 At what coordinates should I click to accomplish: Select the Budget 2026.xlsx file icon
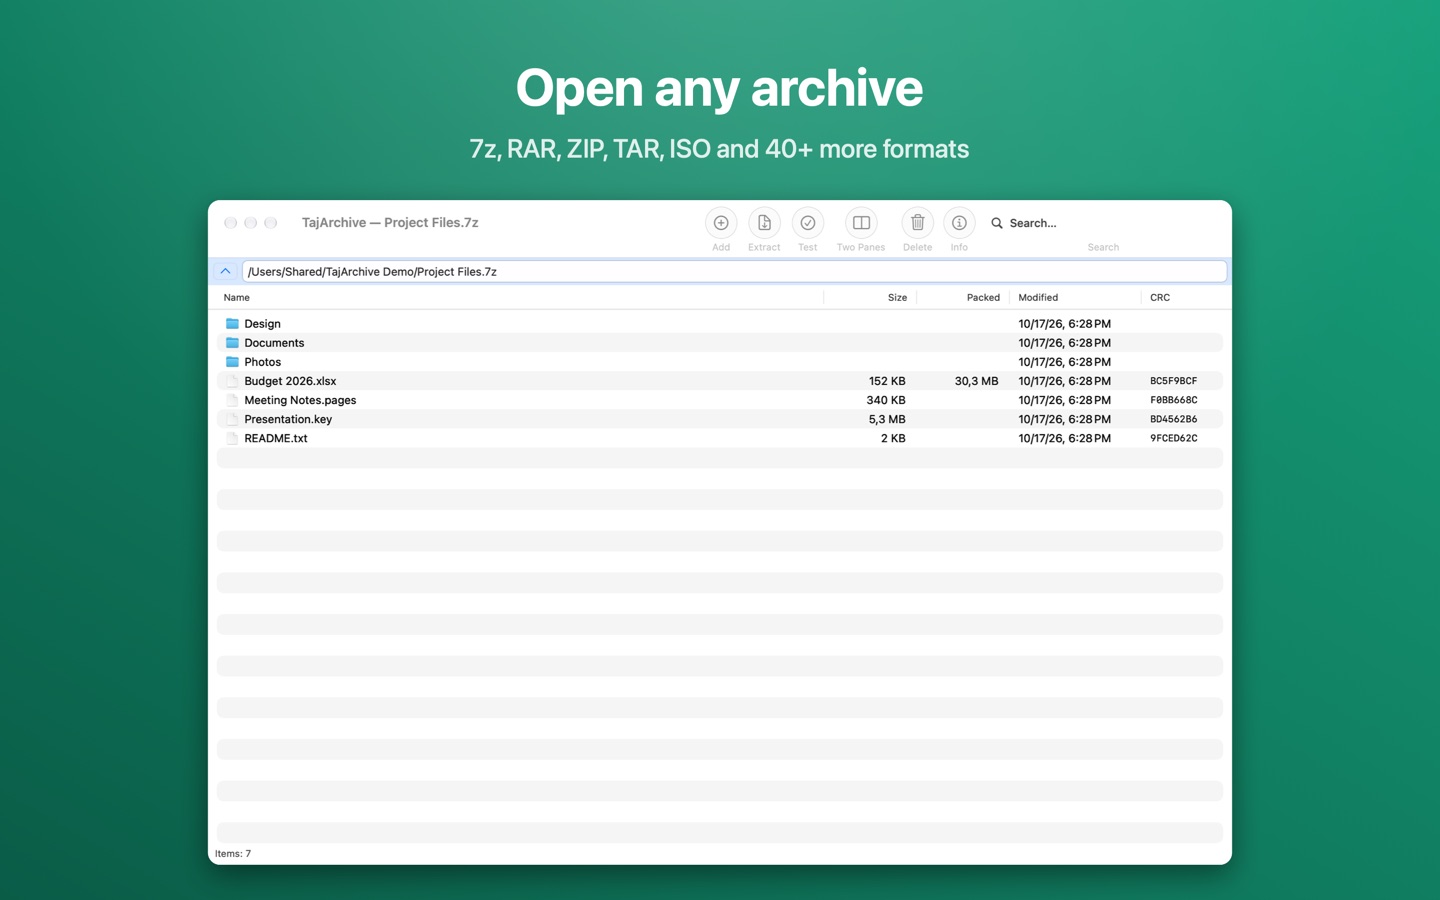click(232, 381)
